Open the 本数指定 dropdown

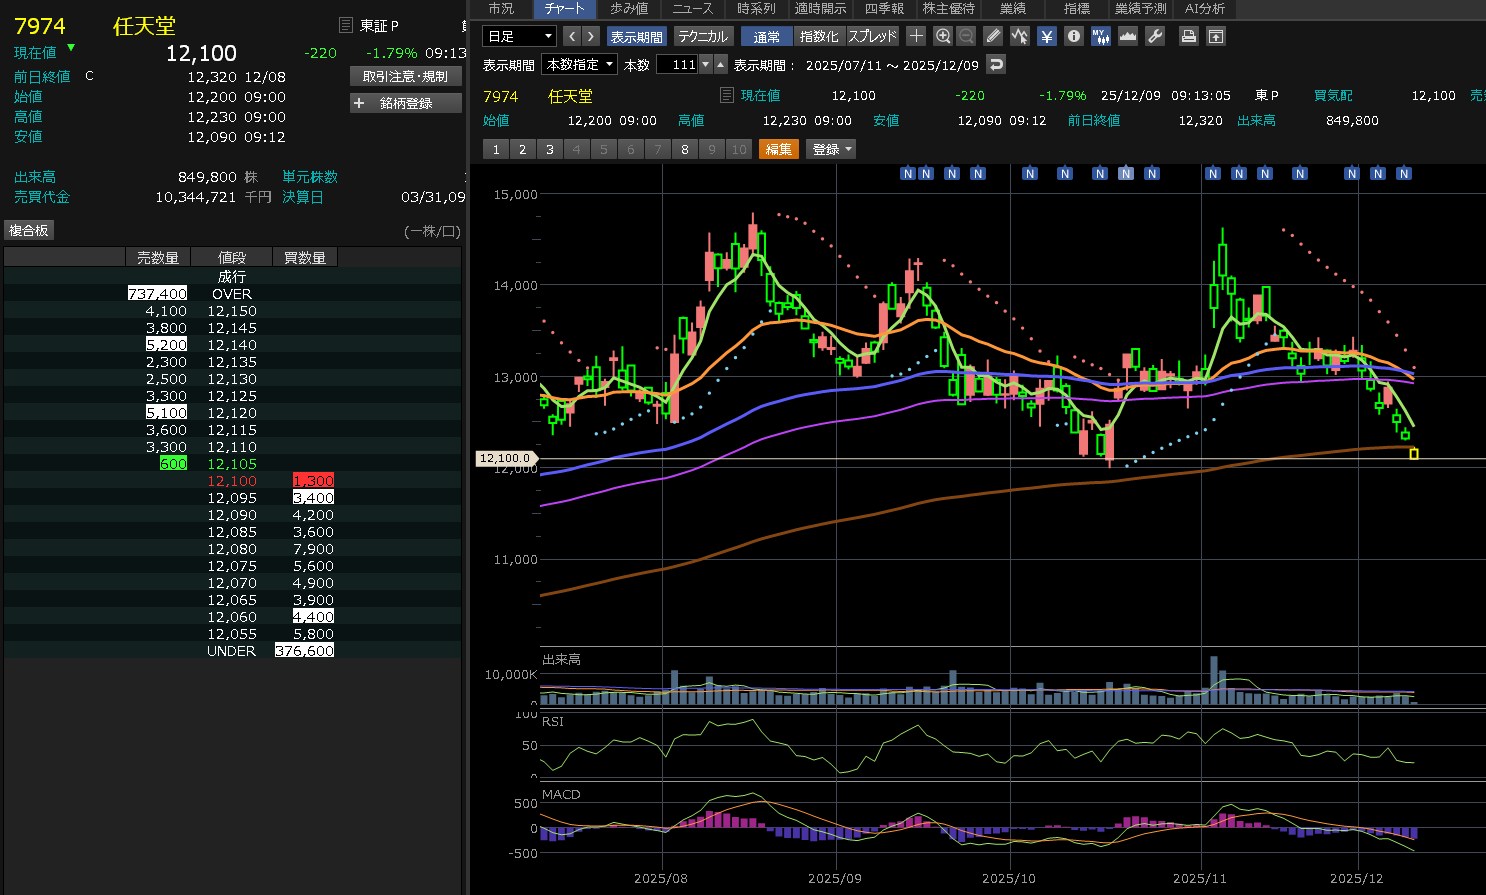point(579,64)
